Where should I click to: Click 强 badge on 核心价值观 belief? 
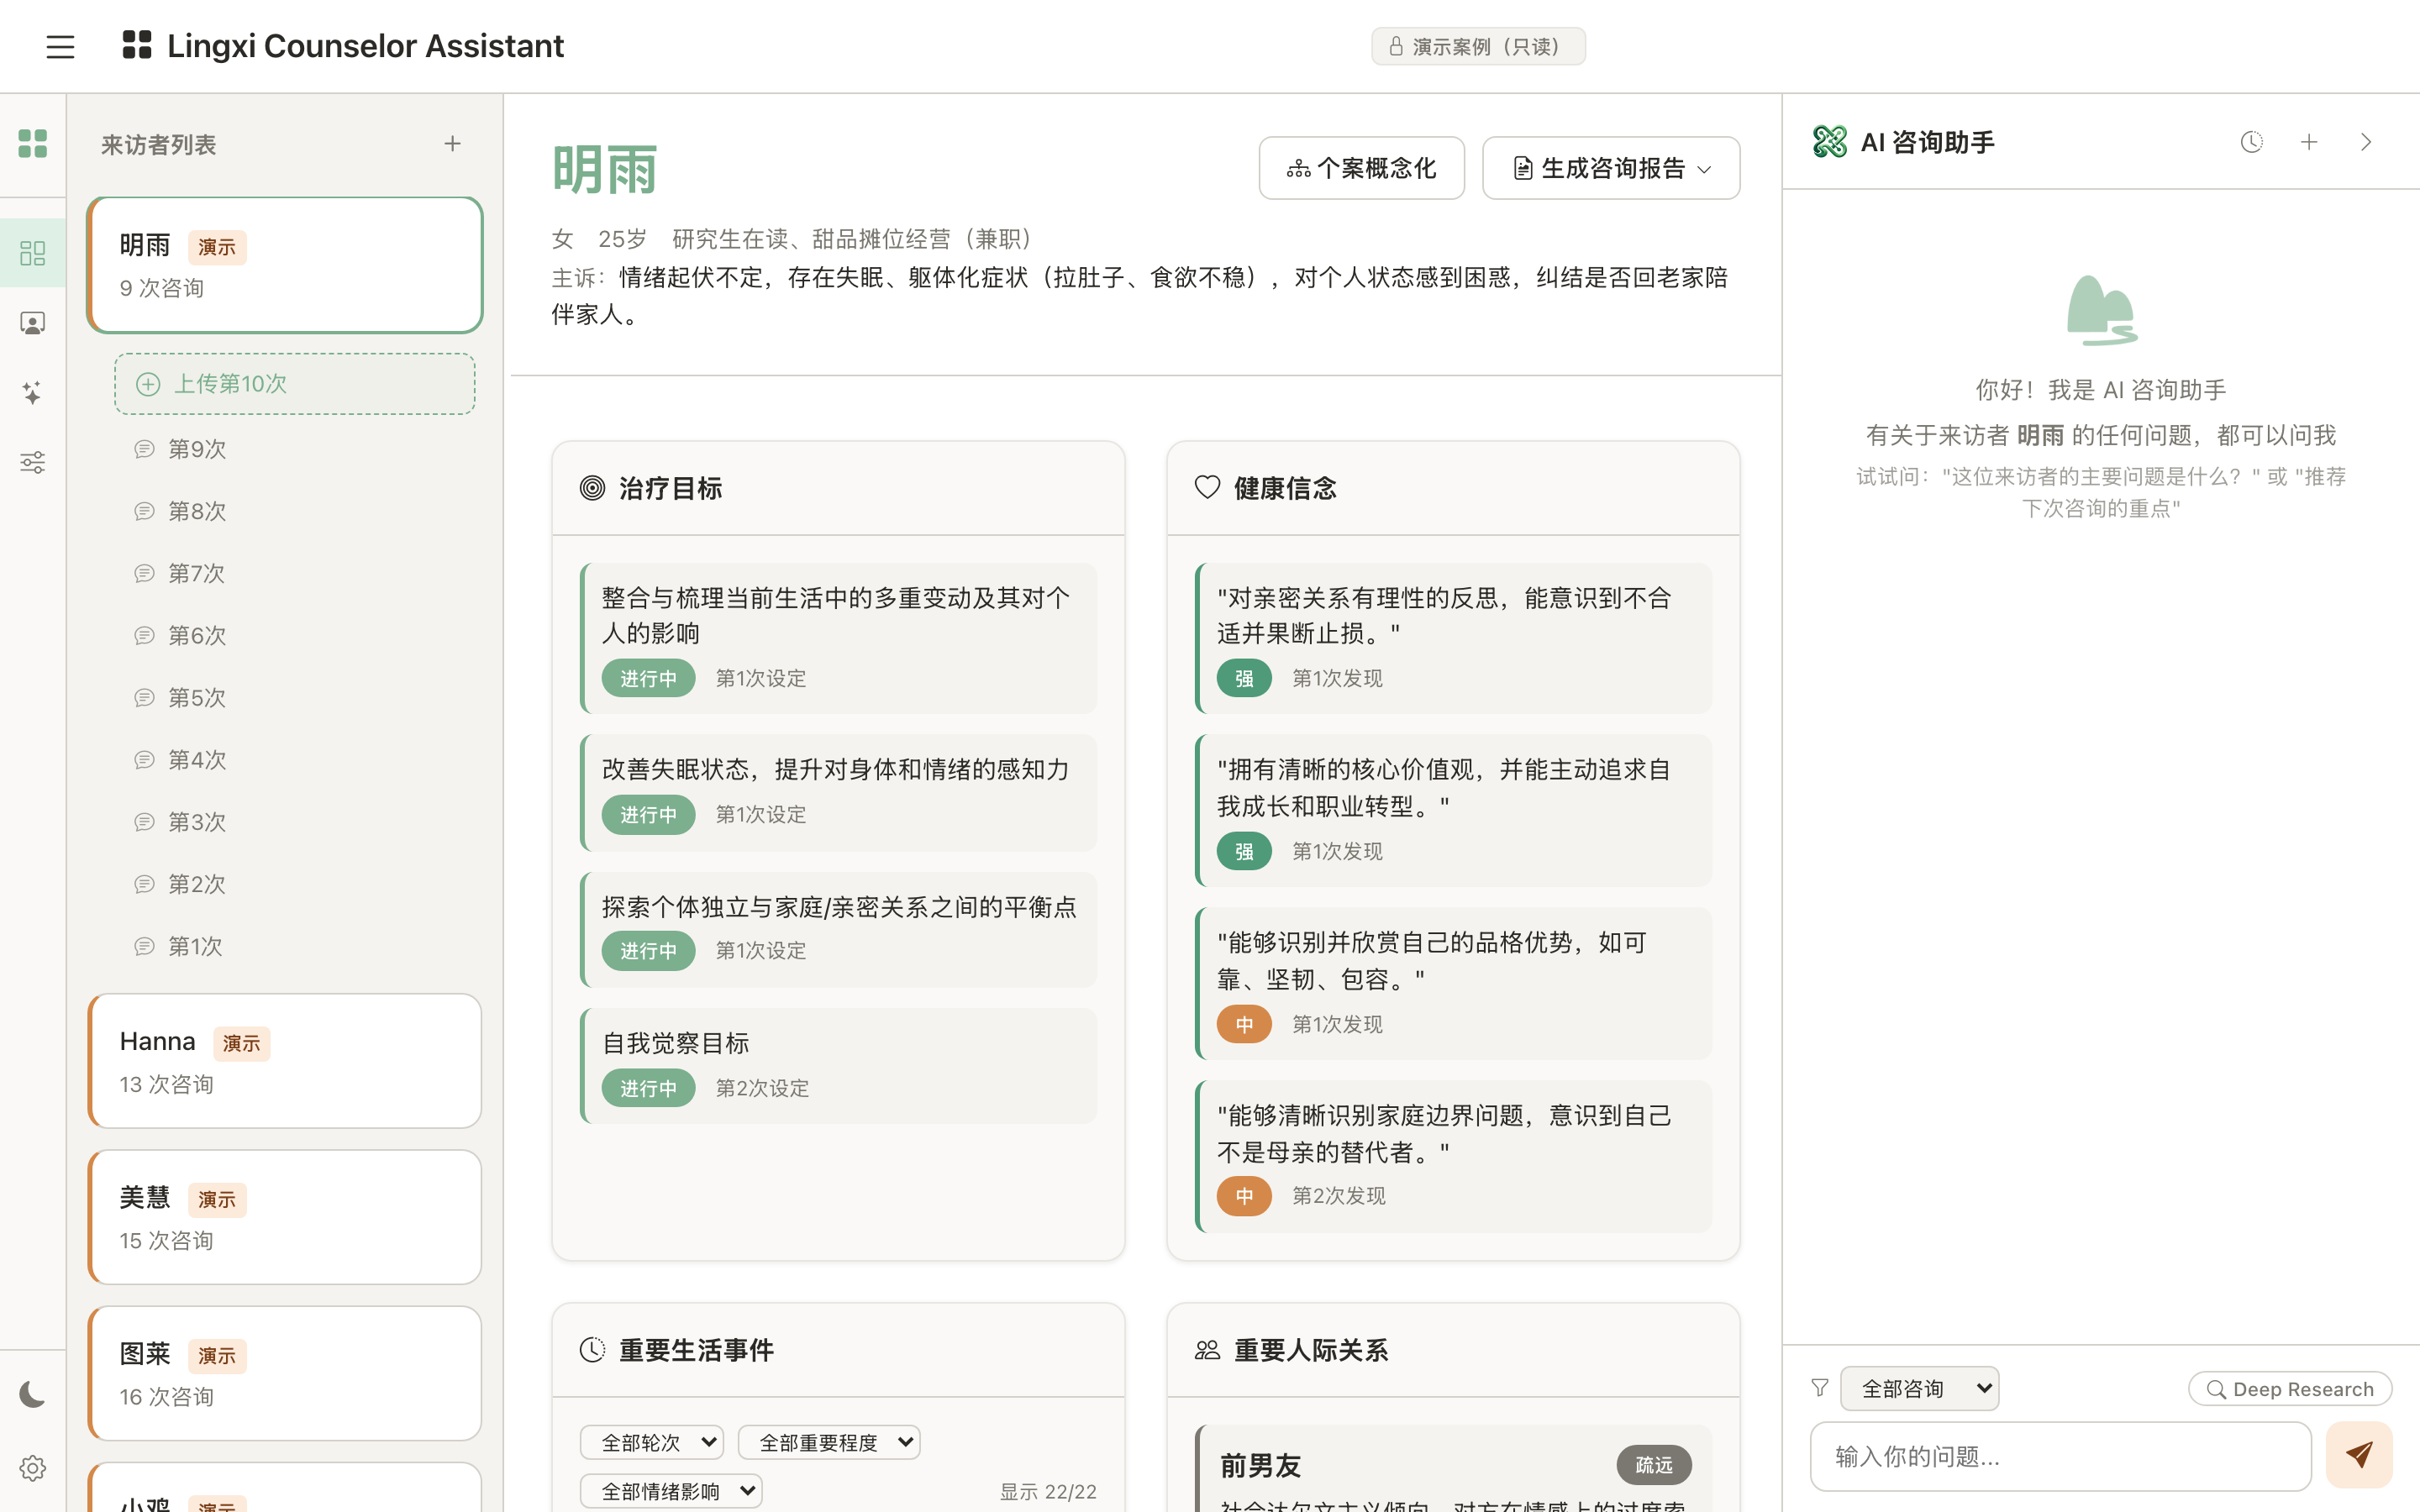[1244, 851]
